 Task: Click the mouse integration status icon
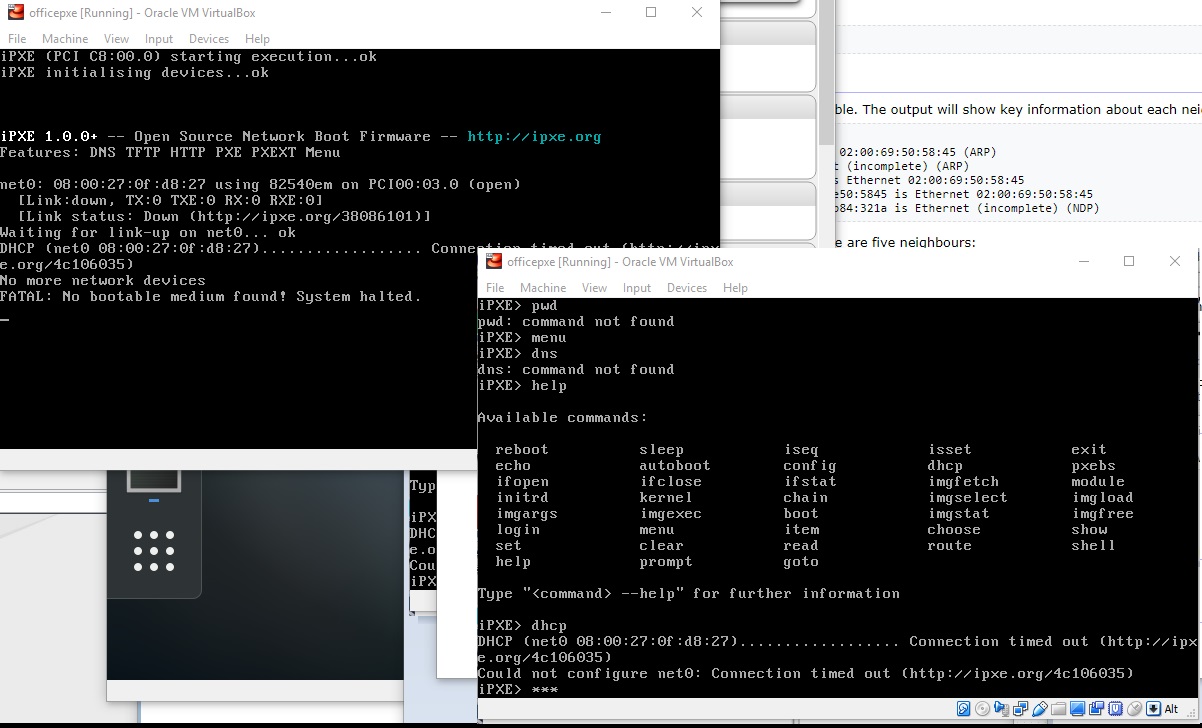1134,709
